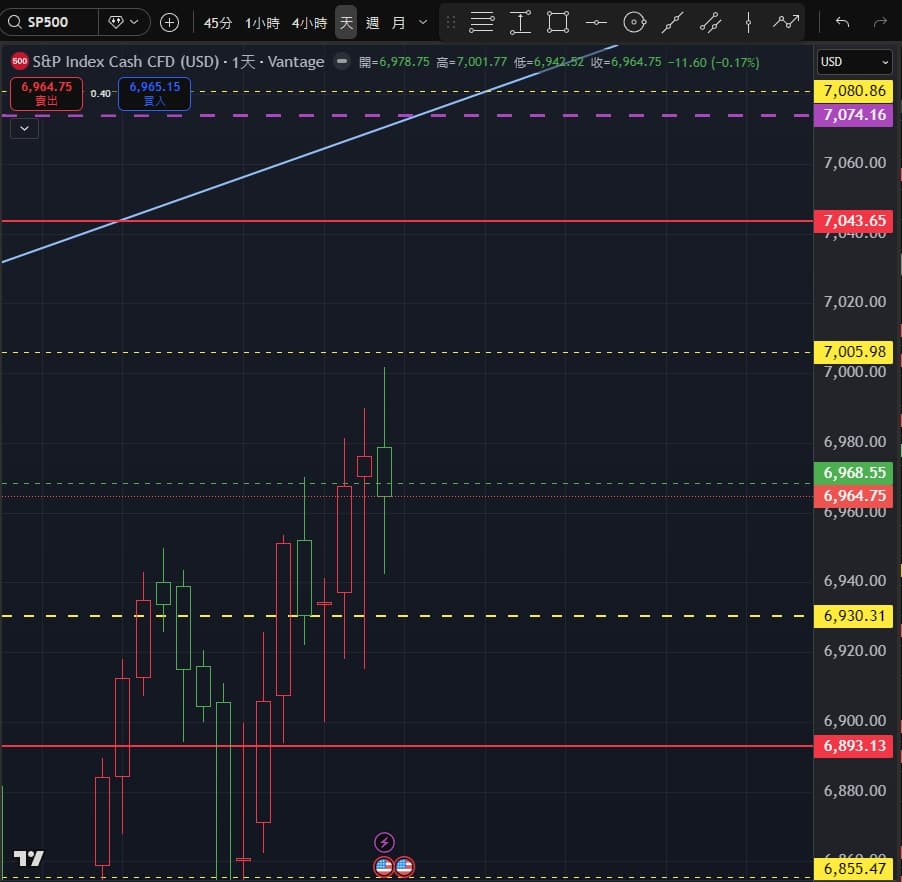The width and height of the screenshot is (902, 882).
Task: Select the Fib retracement tool
Action: pyautogui.click(x=481, y=22)
